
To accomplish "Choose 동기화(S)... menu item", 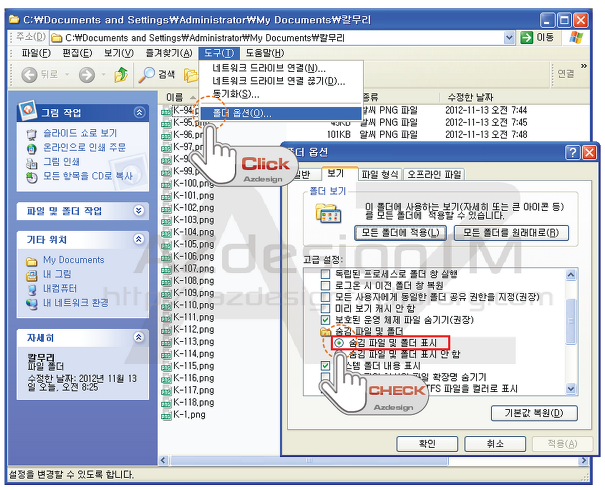I will (281, 94).
